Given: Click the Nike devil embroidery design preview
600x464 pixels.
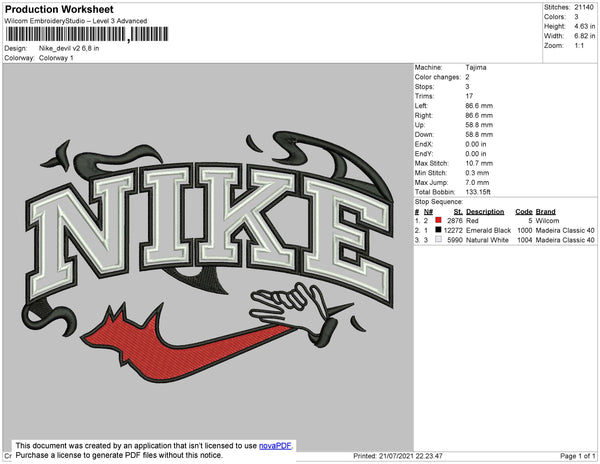Looking at the screenshot, I should [207, 256].
